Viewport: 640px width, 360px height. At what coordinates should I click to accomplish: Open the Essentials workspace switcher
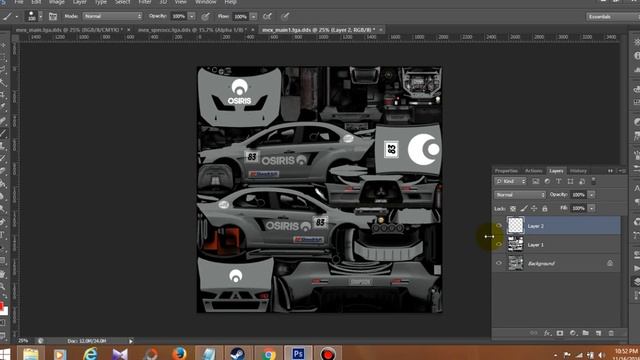612,17
